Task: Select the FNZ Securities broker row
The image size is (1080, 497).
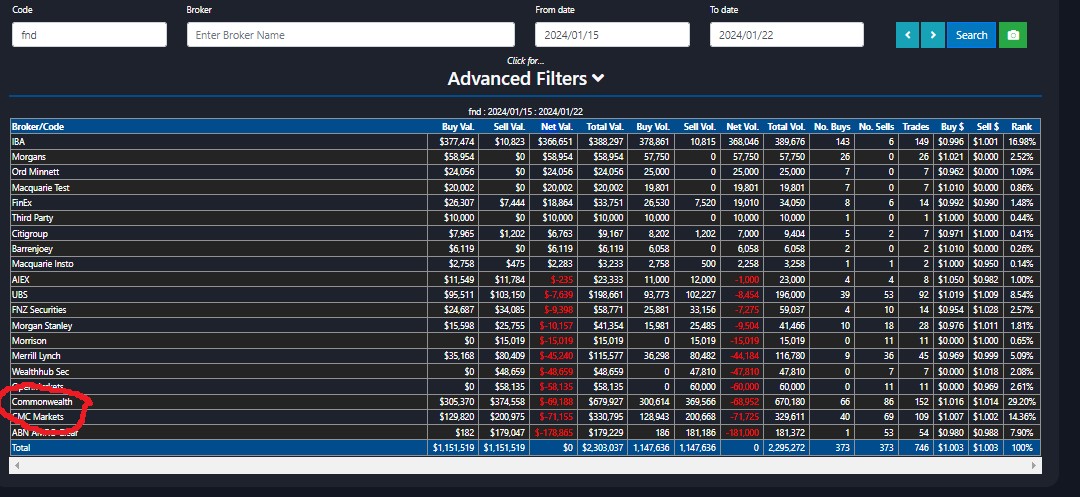Action: click(525, 310)
